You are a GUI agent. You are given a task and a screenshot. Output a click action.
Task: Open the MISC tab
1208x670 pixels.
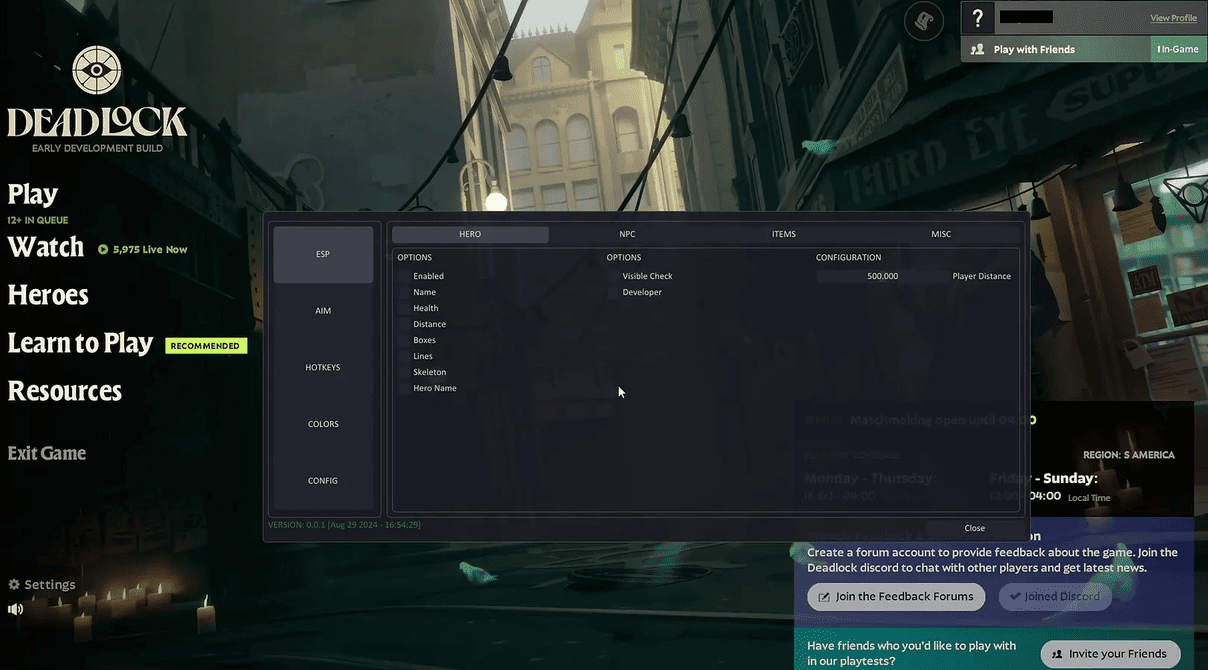click(x=941, y=234)
